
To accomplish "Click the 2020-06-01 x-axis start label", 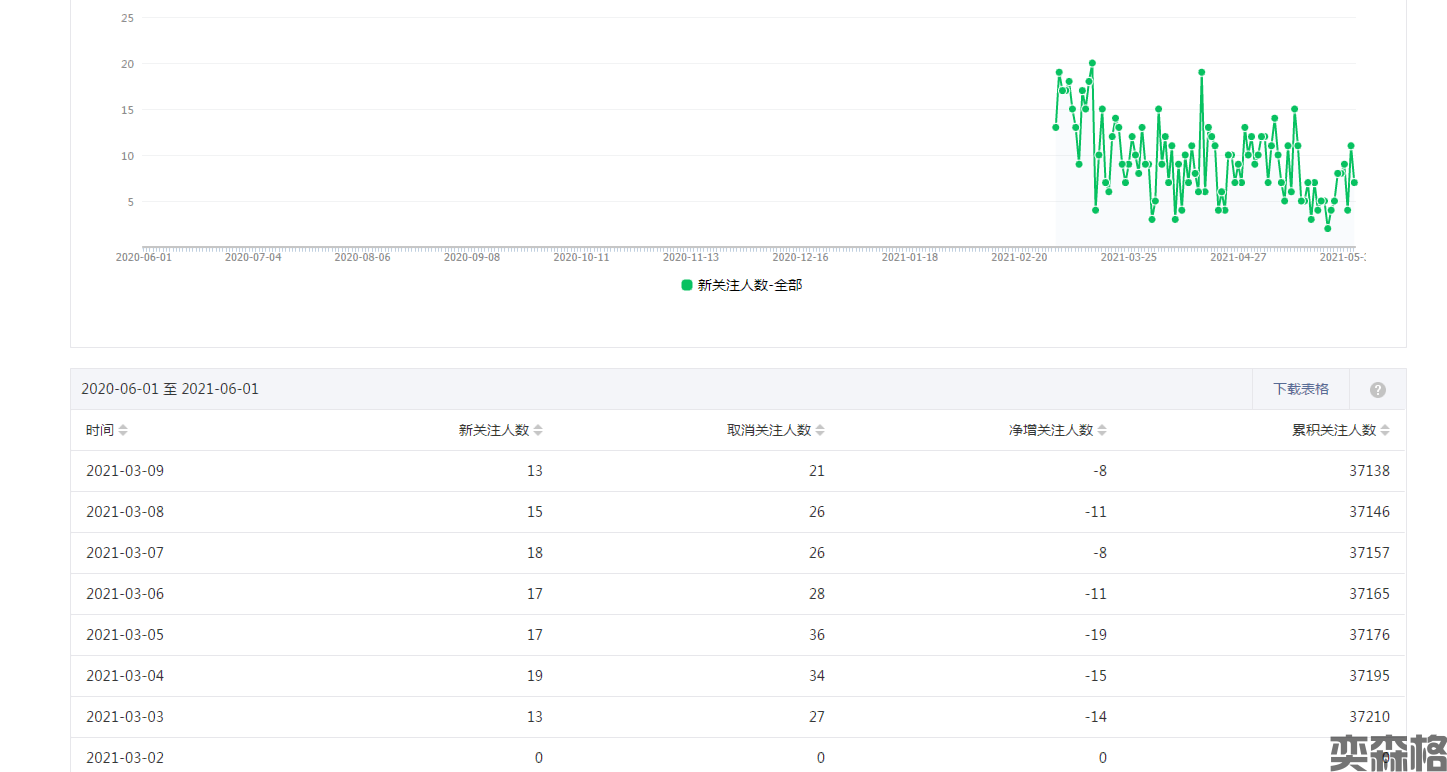I will pyautogui.click(x=143, y=257).
